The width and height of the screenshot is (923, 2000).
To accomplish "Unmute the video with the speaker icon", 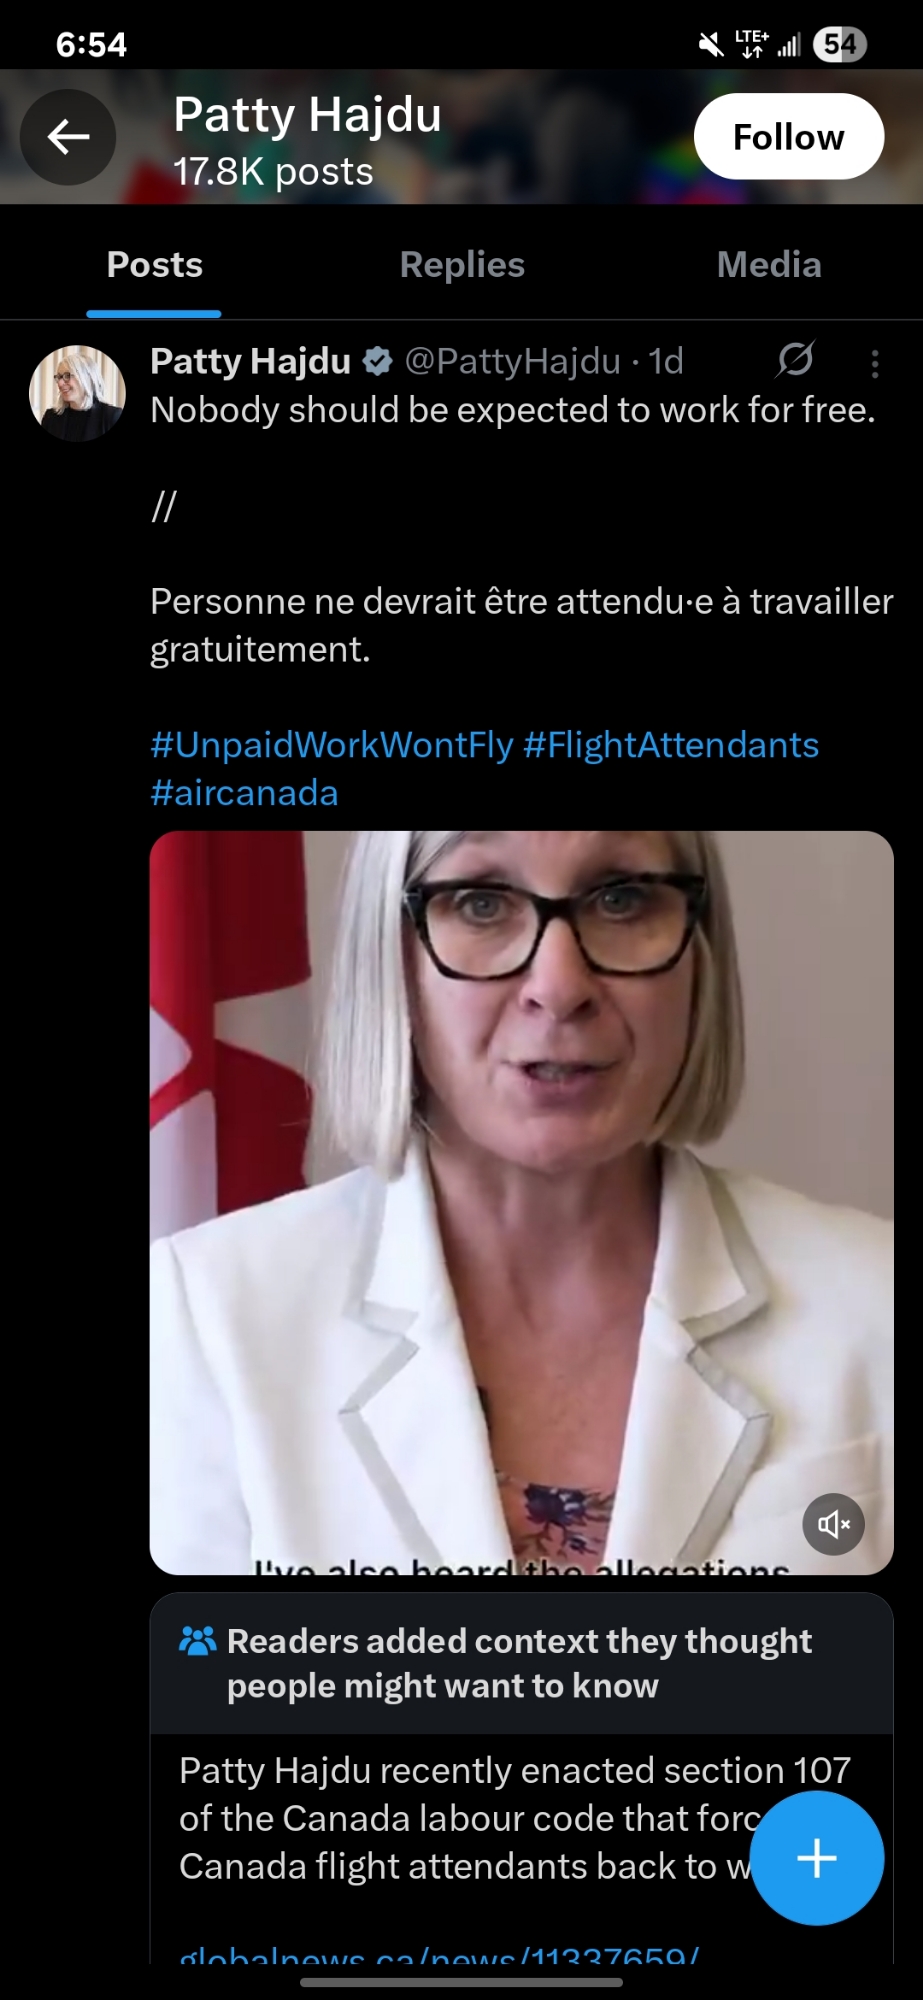I will (x=833, y=1524).
